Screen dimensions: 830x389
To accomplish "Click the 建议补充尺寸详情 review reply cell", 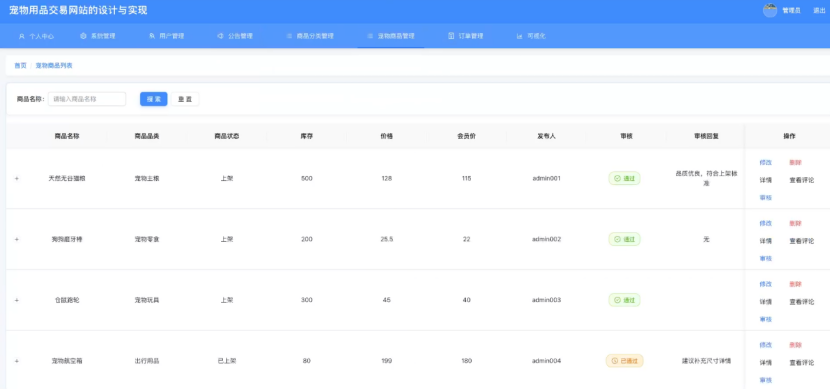I will tap(706, 361).
